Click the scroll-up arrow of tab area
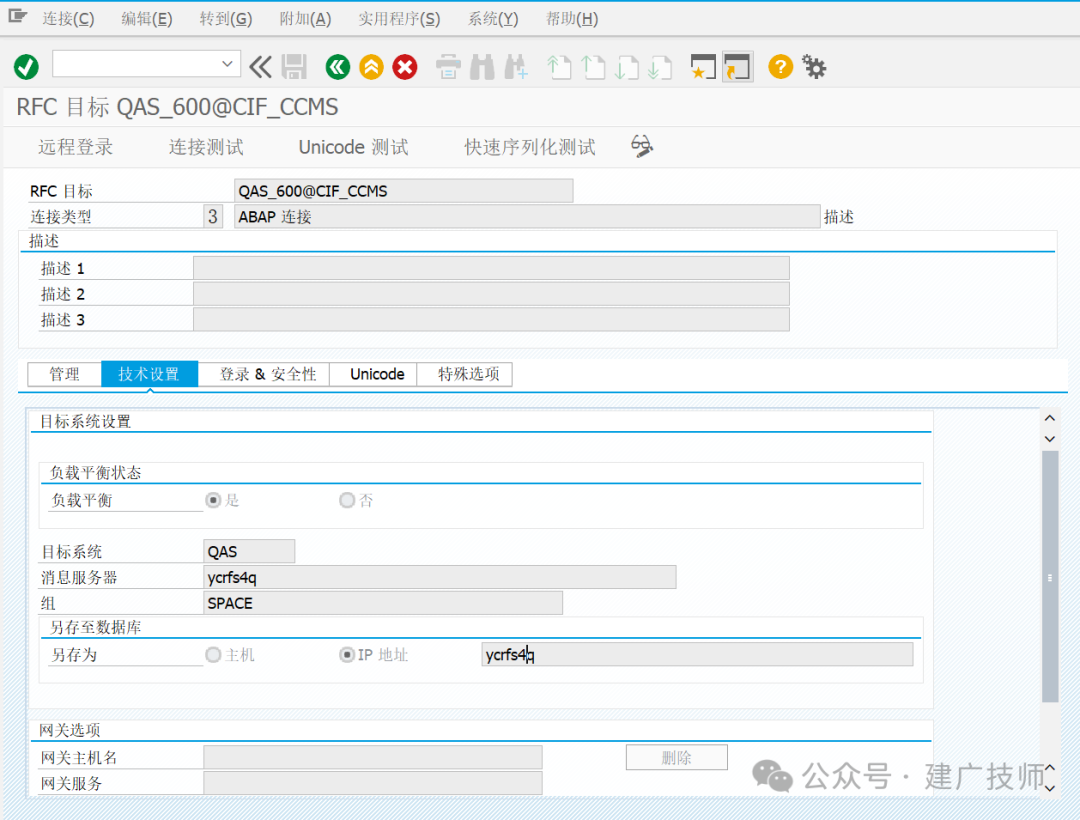Viewport: 1080px width, 820px height. [1050, 418]
